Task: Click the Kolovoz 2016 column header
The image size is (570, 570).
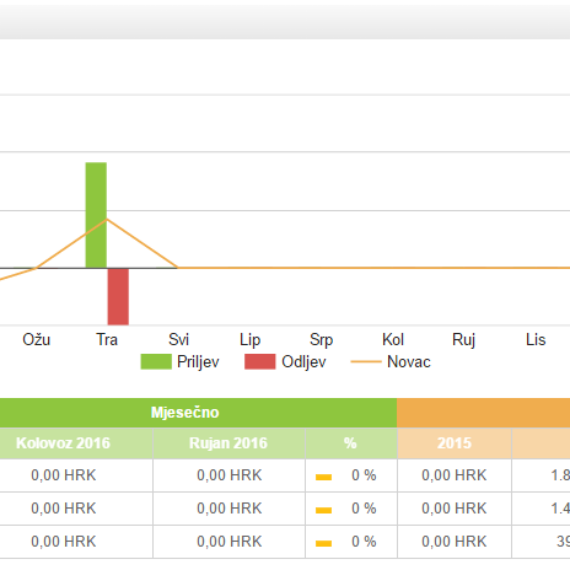Action: (x=63, y=443)
